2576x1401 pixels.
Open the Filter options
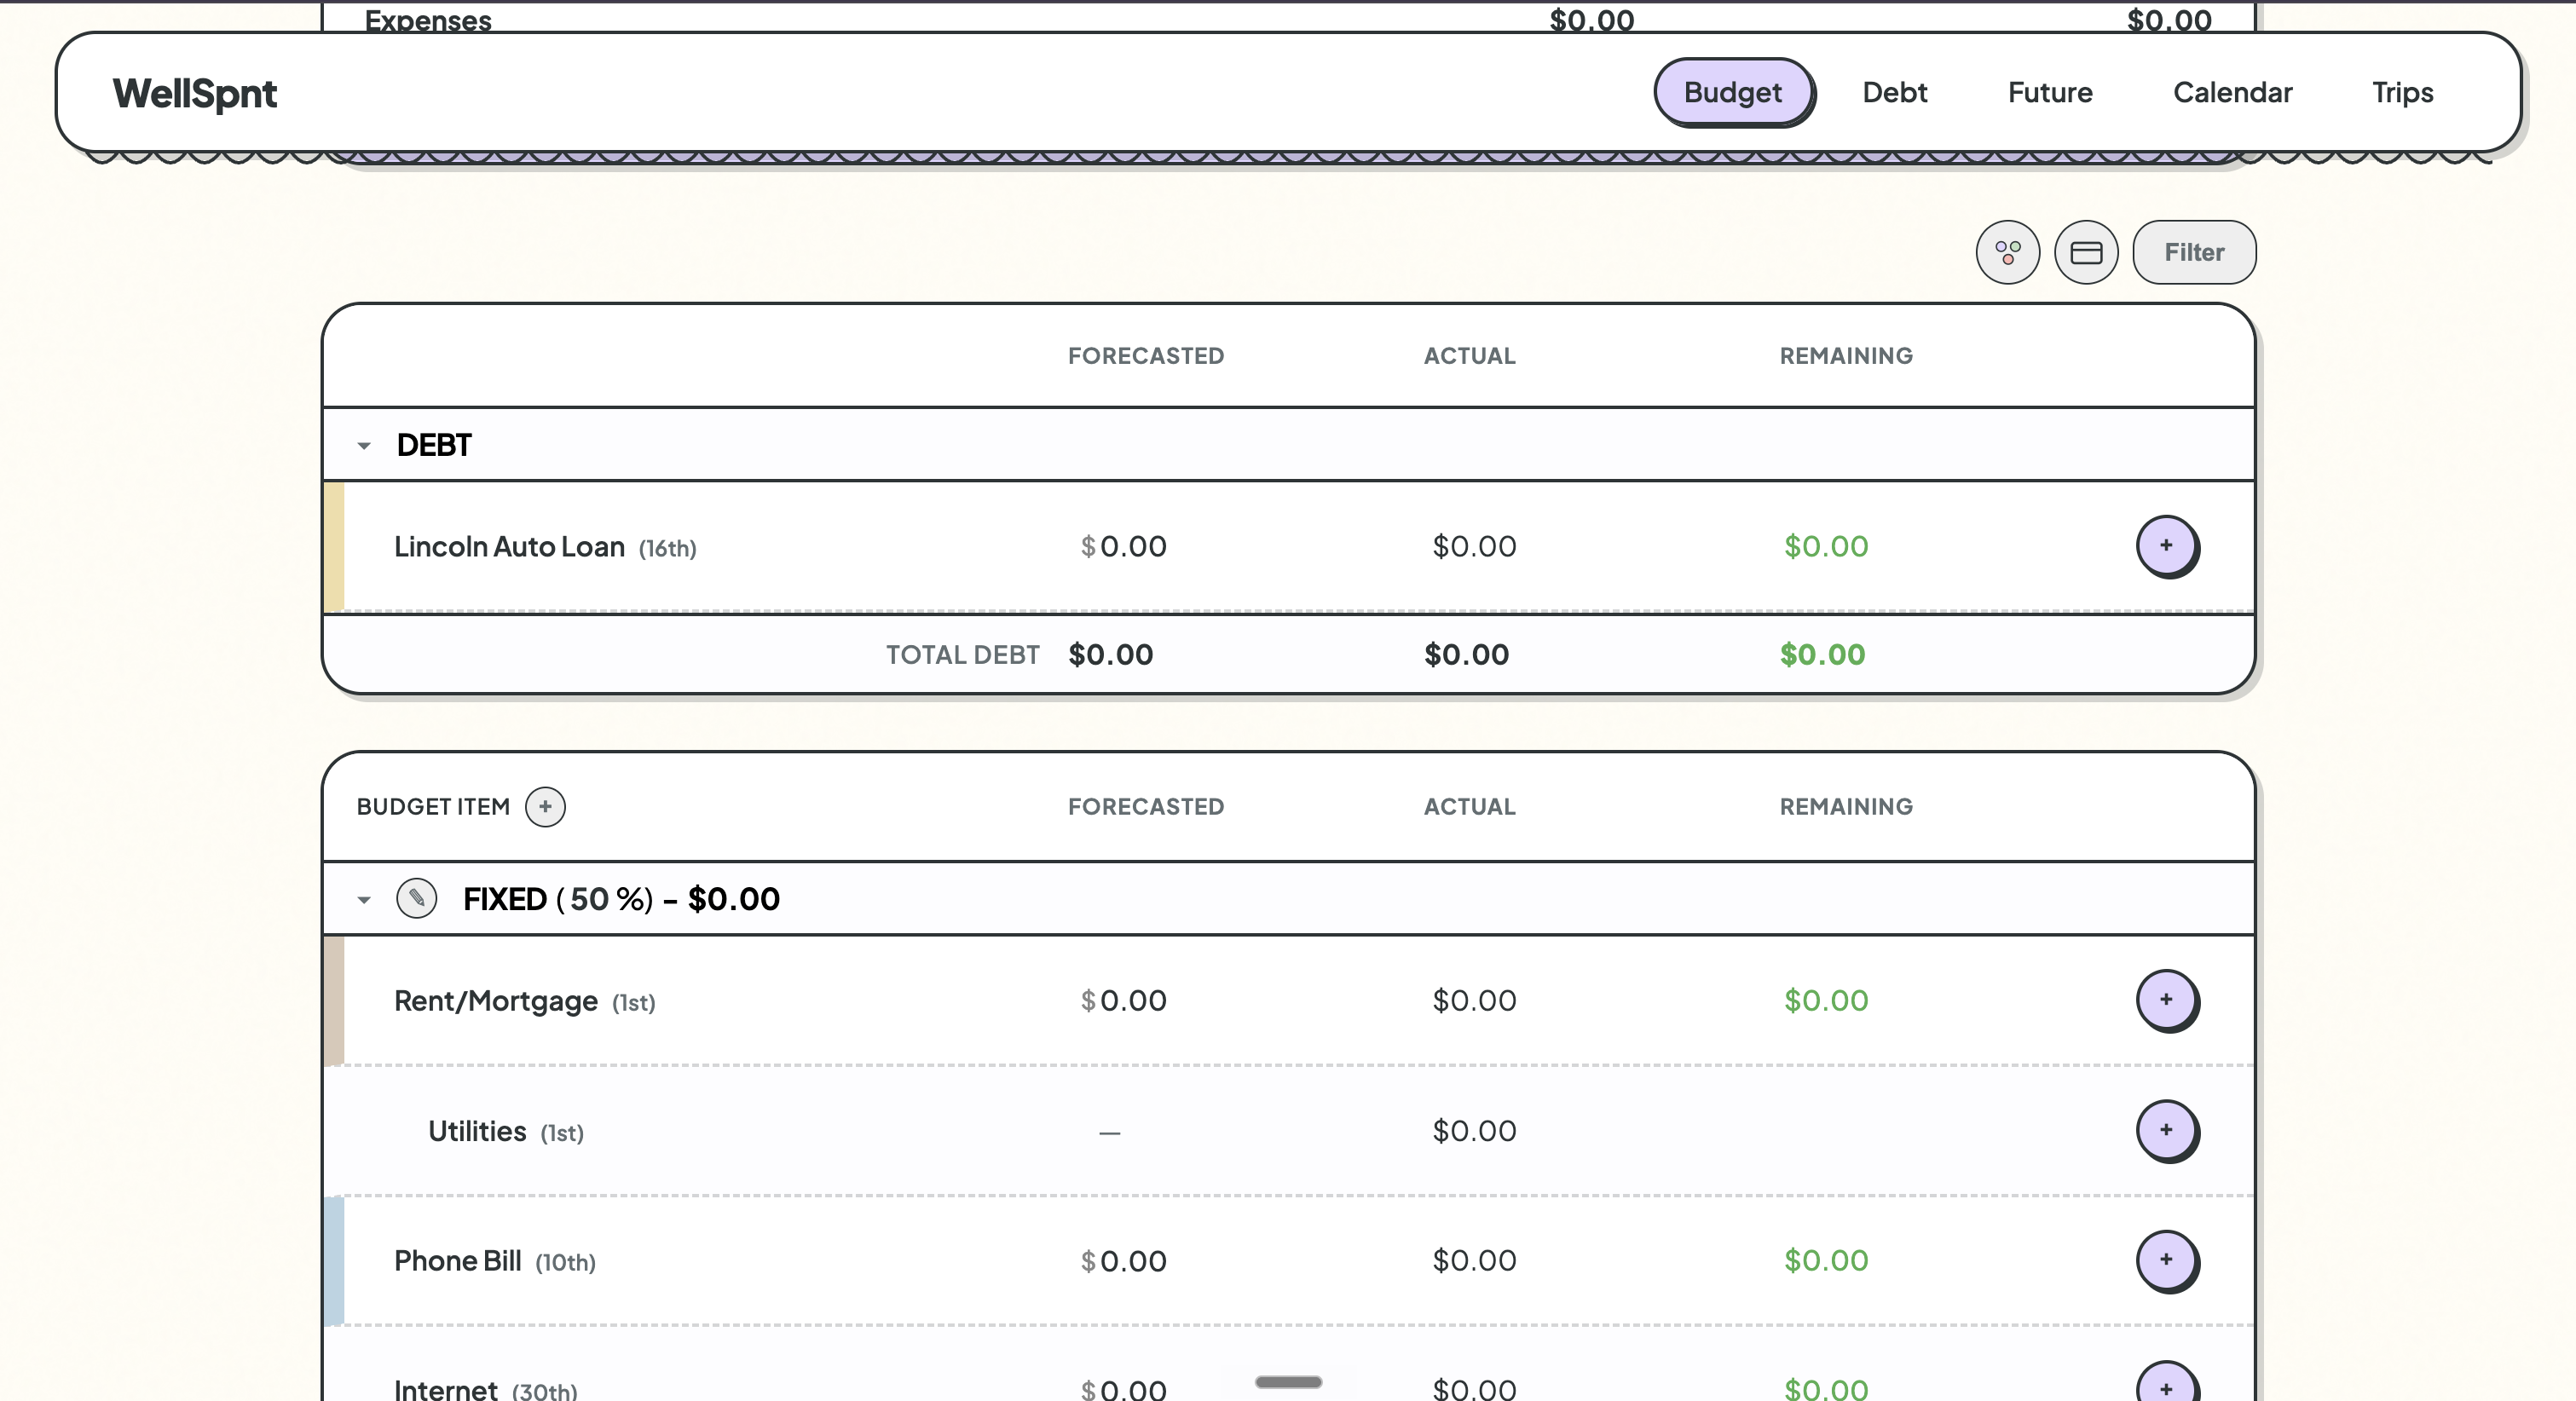(2194, 252)
